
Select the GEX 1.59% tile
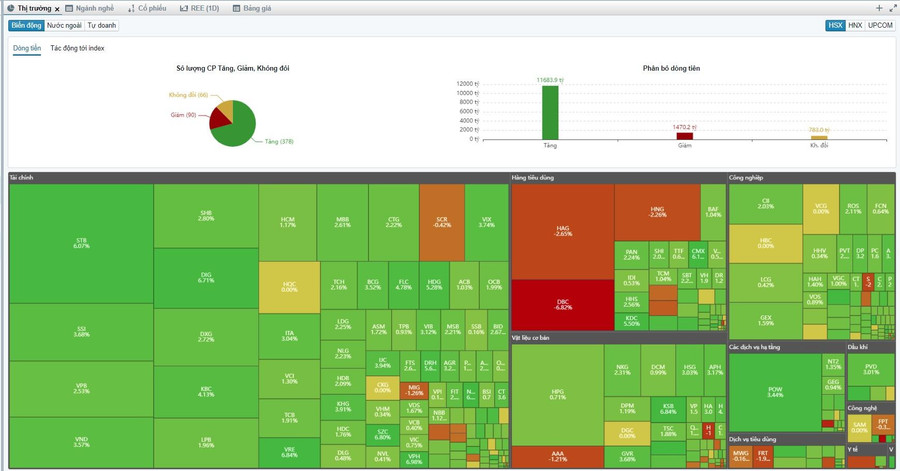pos(765,321)
